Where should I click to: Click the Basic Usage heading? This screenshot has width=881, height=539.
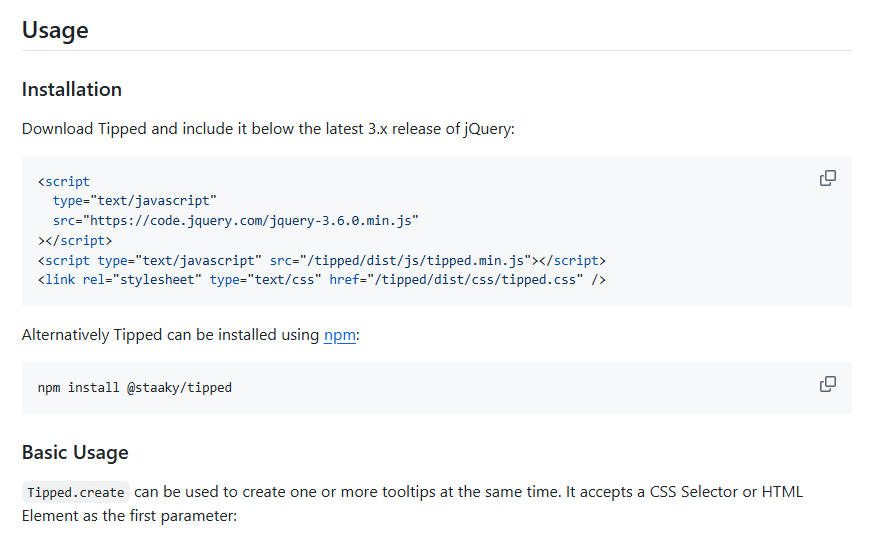click(x=75, y=452)
